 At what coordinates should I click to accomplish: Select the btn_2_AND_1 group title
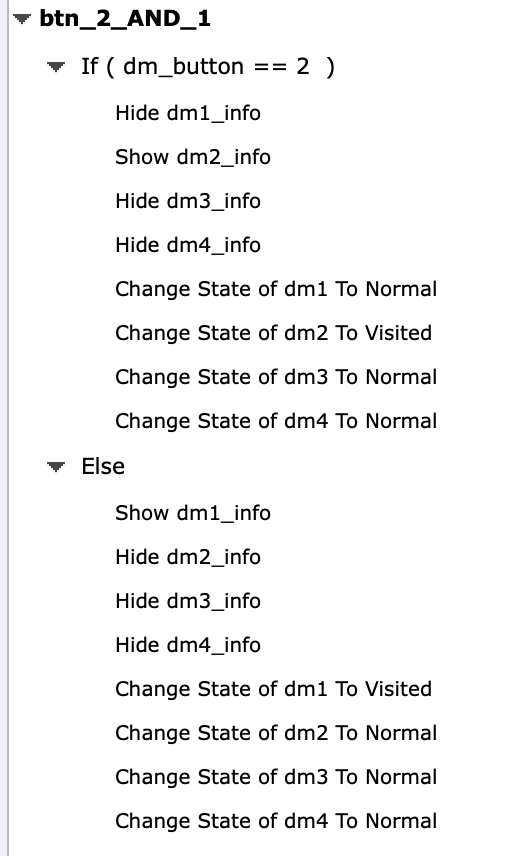pos(125,19)
